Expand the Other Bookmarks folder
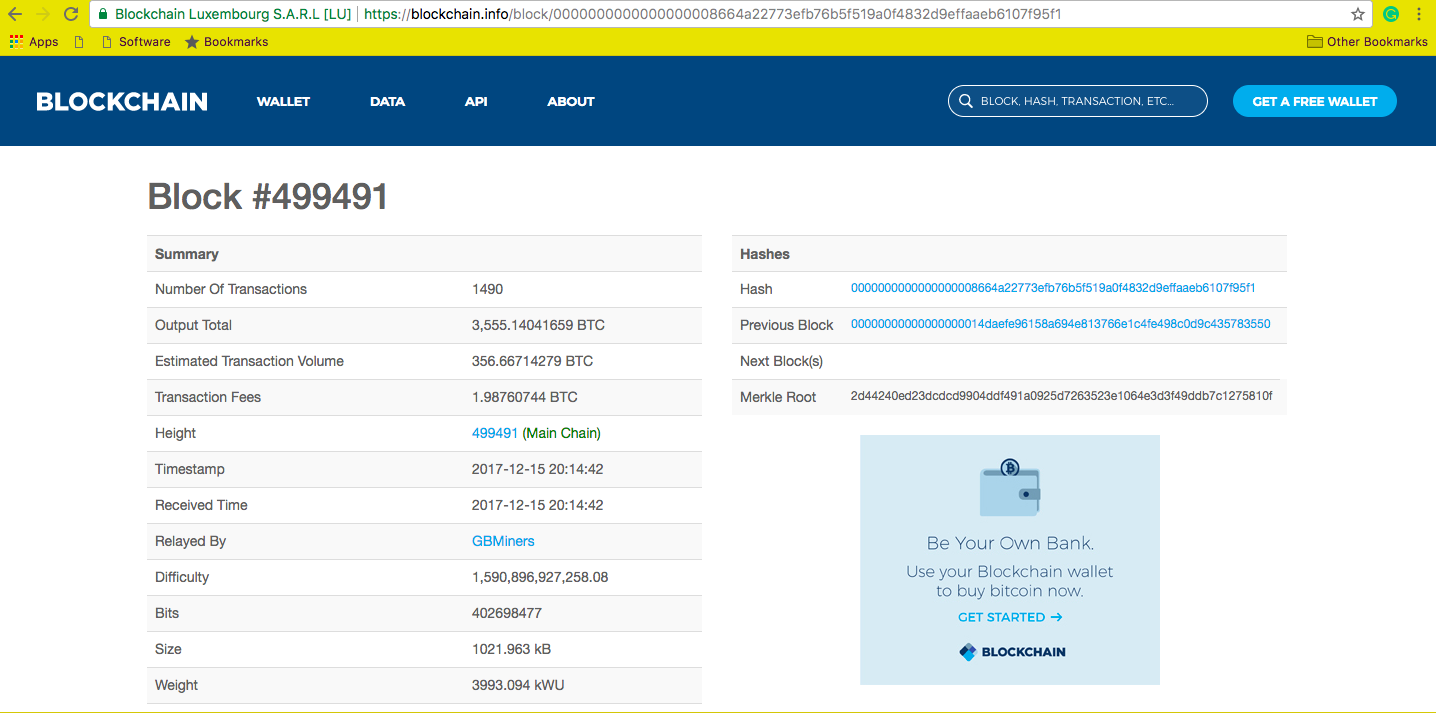Viewport: 1436px width, 713px height. click(x=1367, y=42)
